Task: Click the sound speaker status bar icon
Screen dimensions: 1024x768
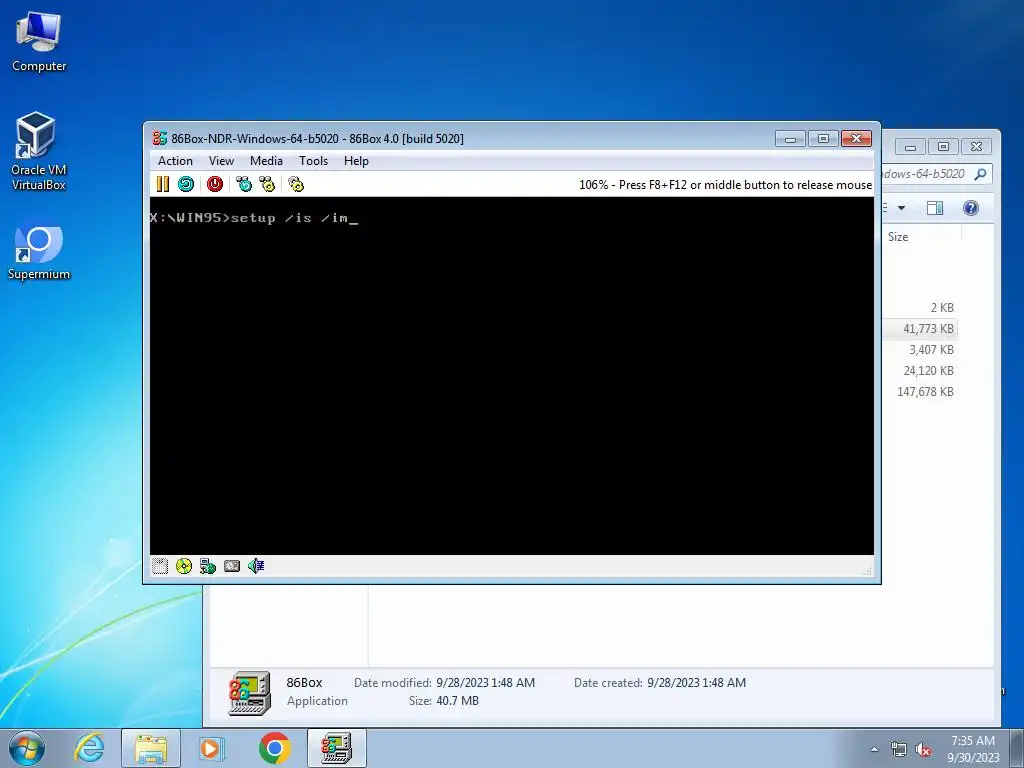Action: (256, 566)
